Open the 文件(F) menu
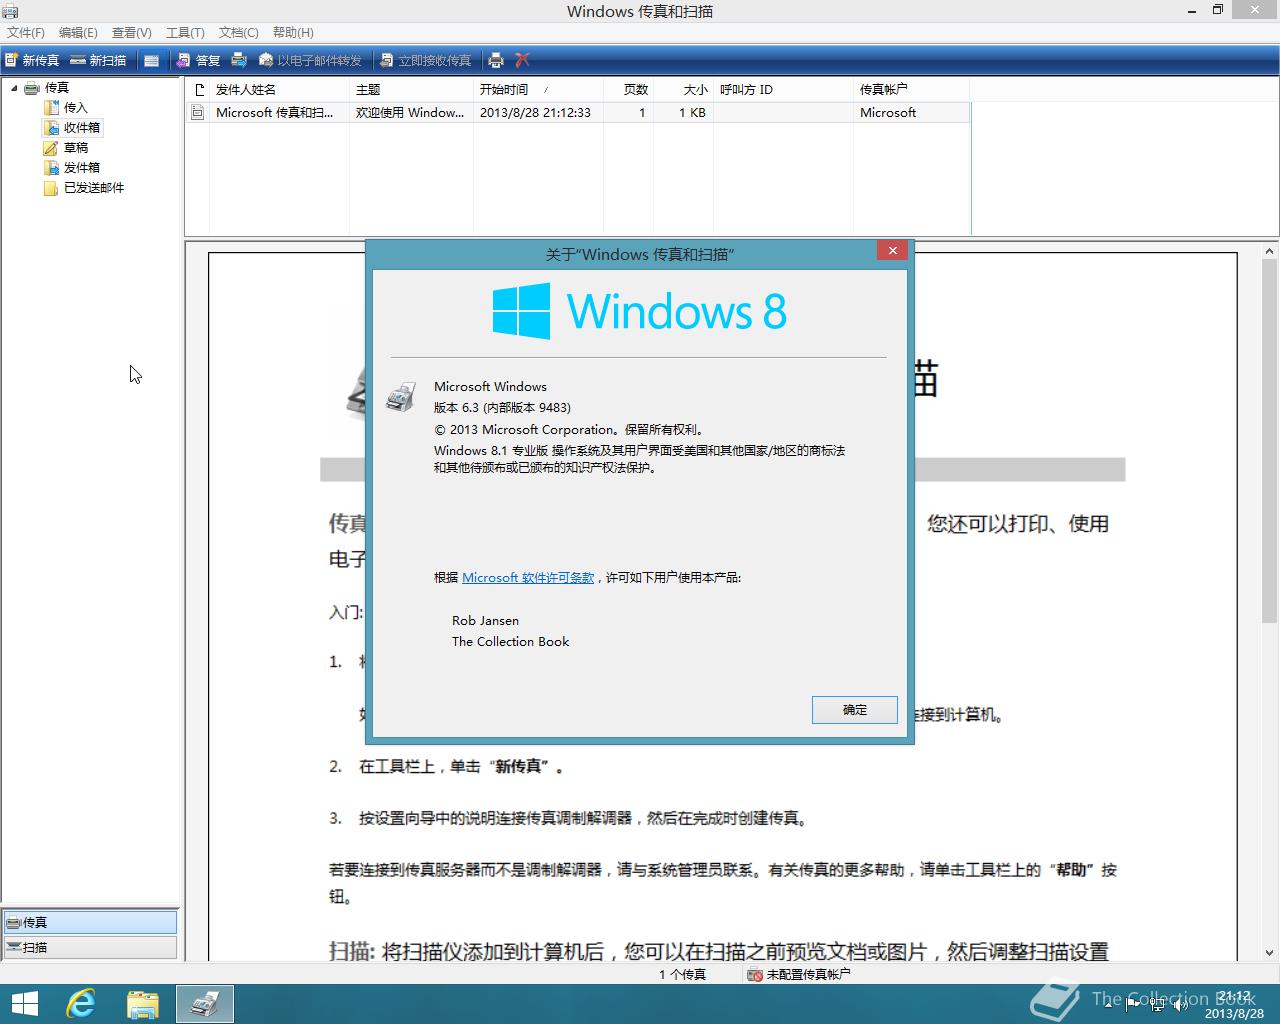The image size is (1280, 1024). point(26,33)
